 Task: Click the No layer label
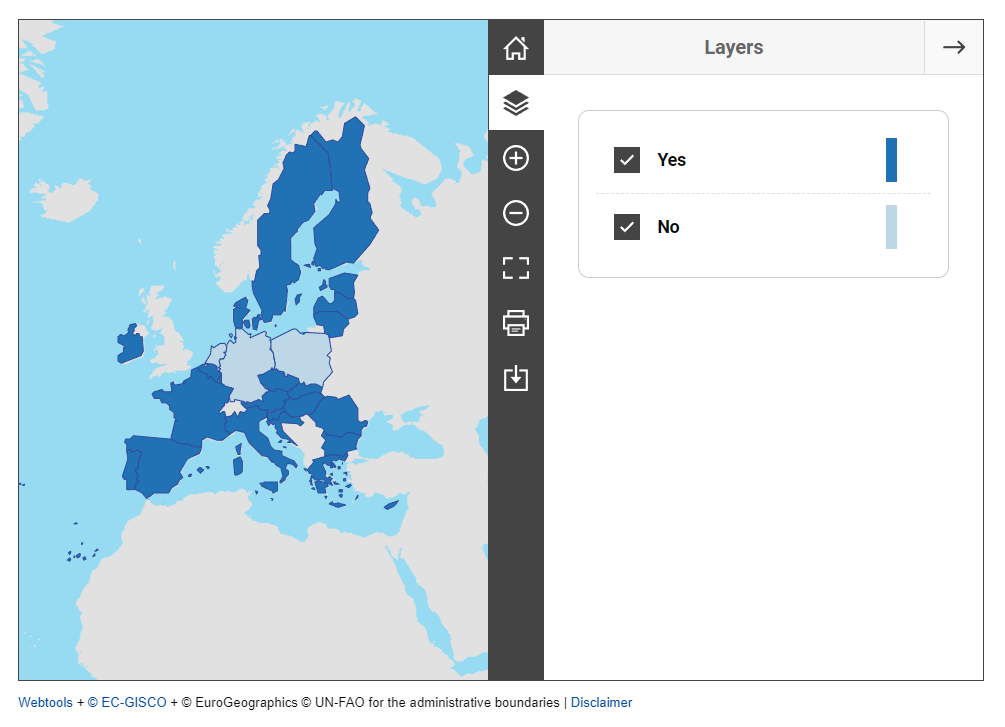(668, 227)
